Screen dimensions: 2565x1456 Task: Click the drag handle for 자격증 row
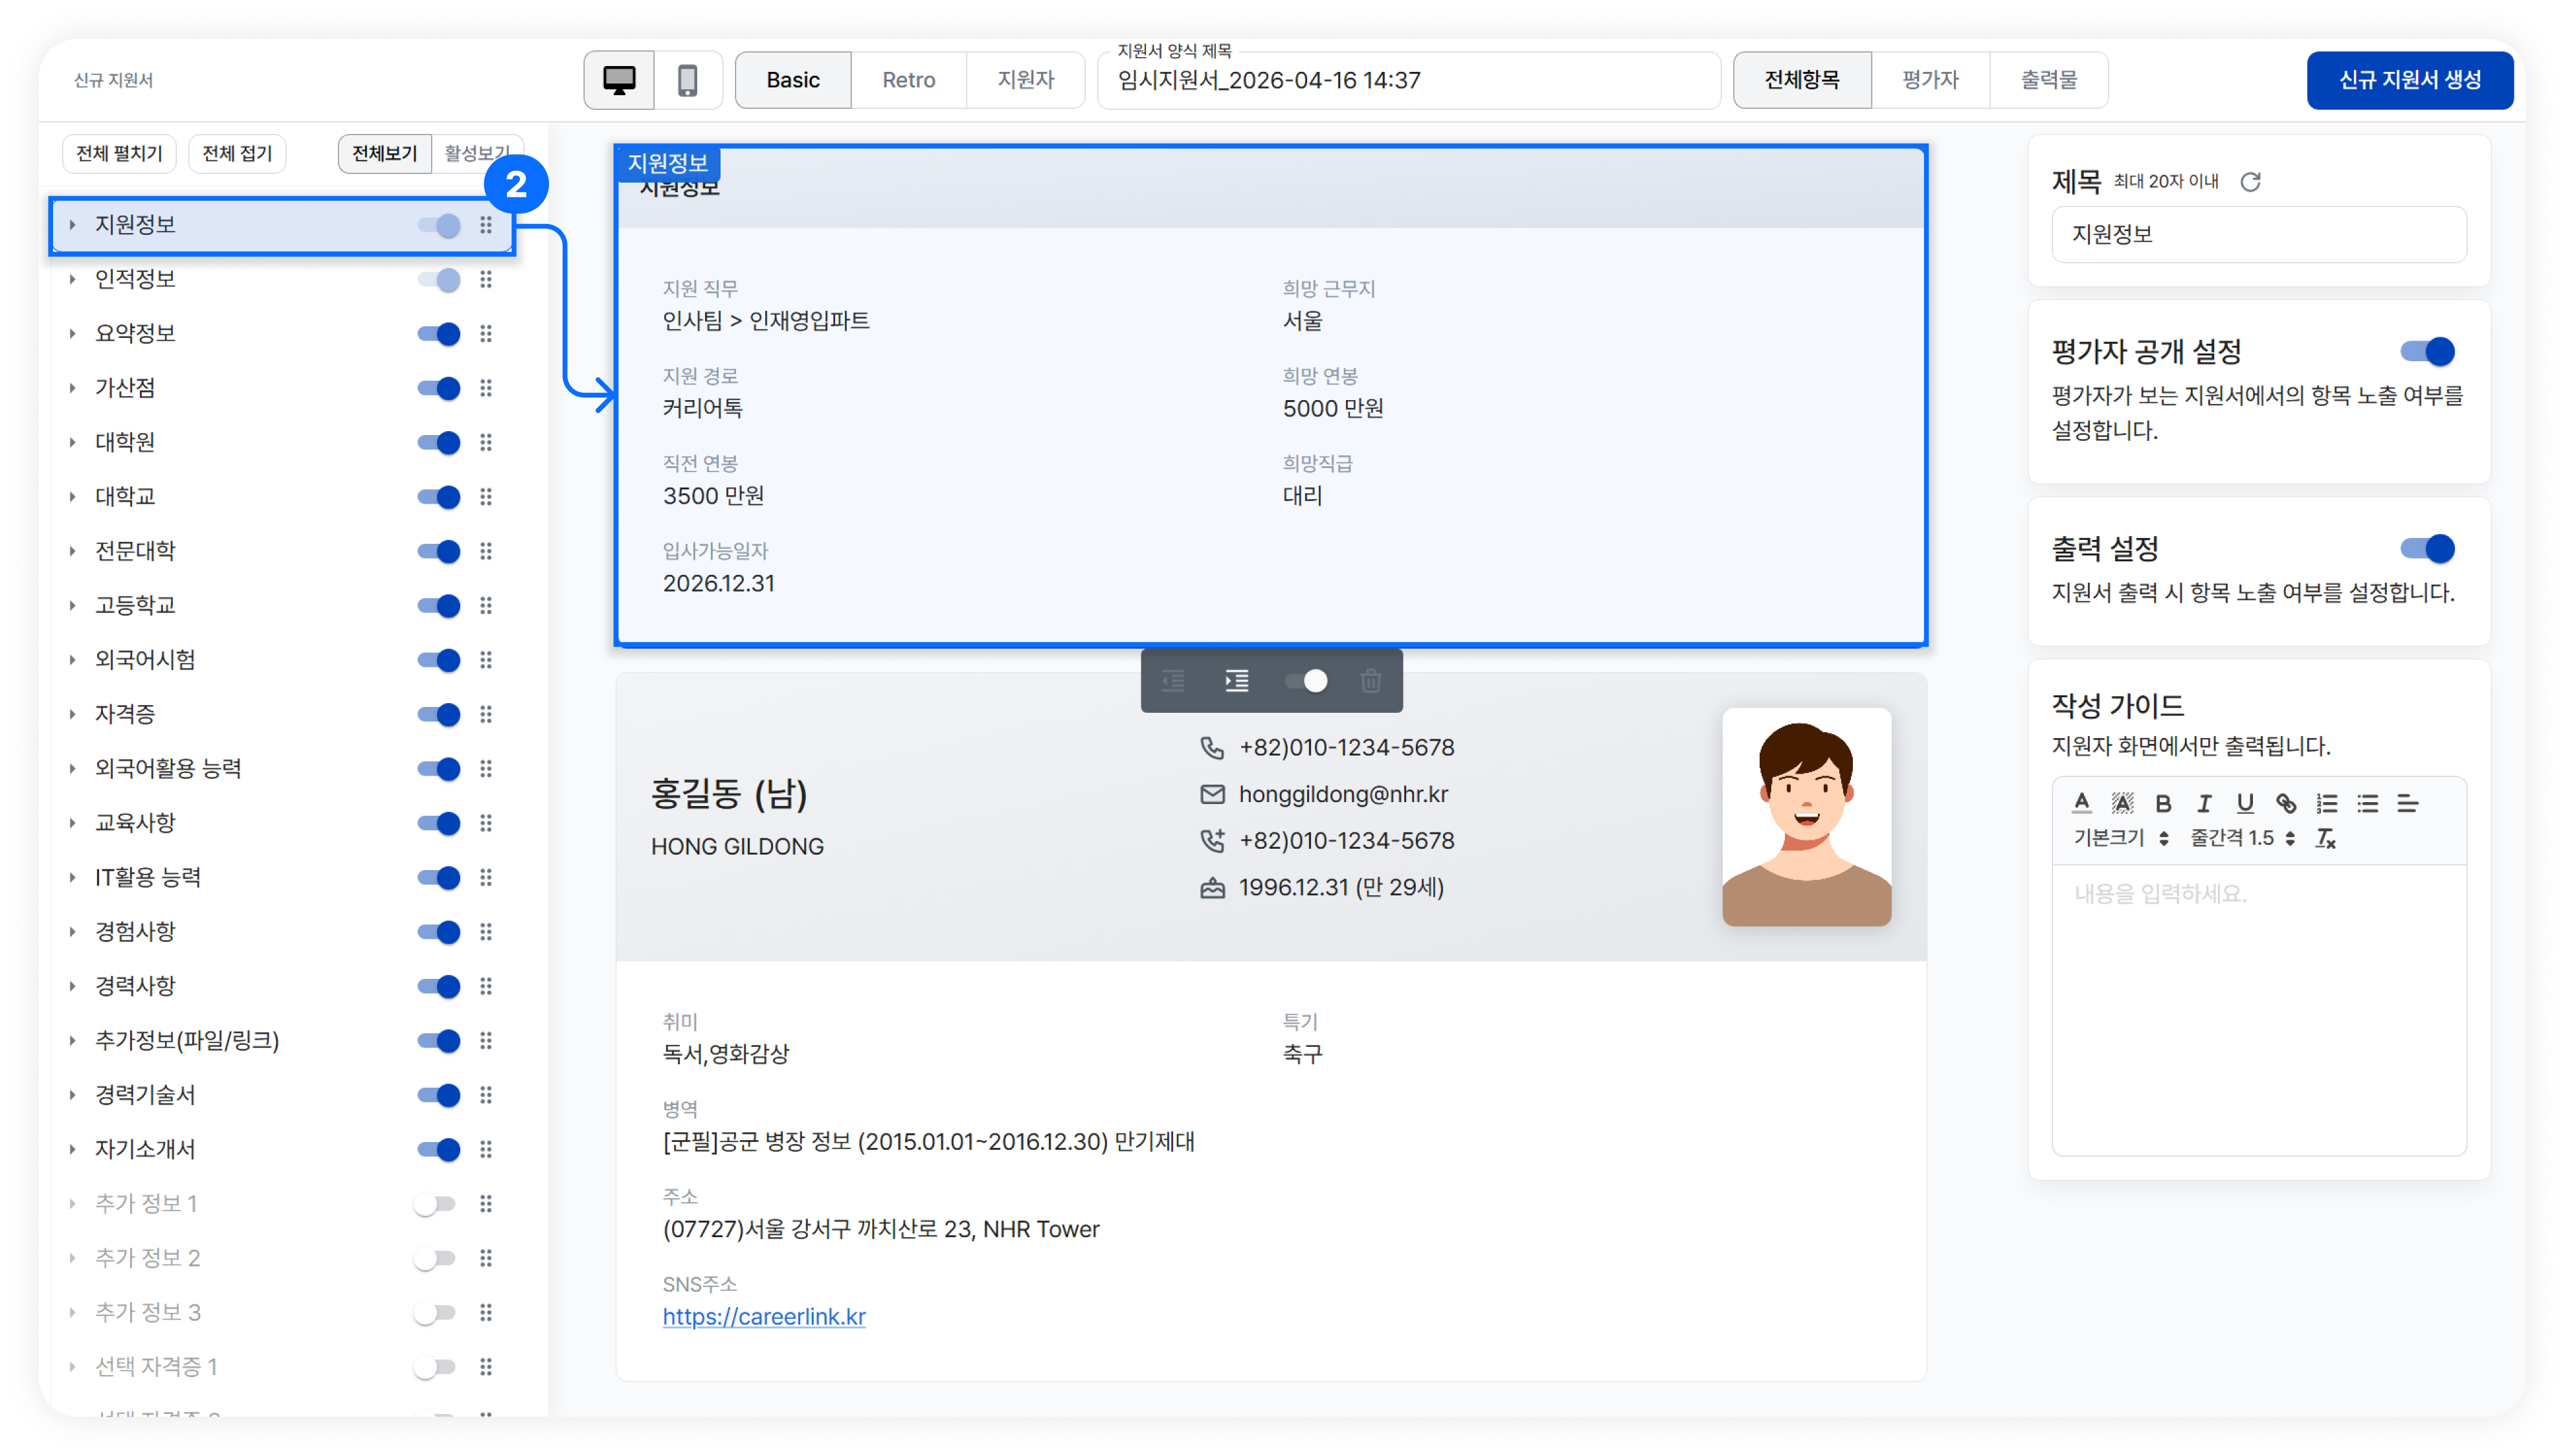[x=486, y=714]
